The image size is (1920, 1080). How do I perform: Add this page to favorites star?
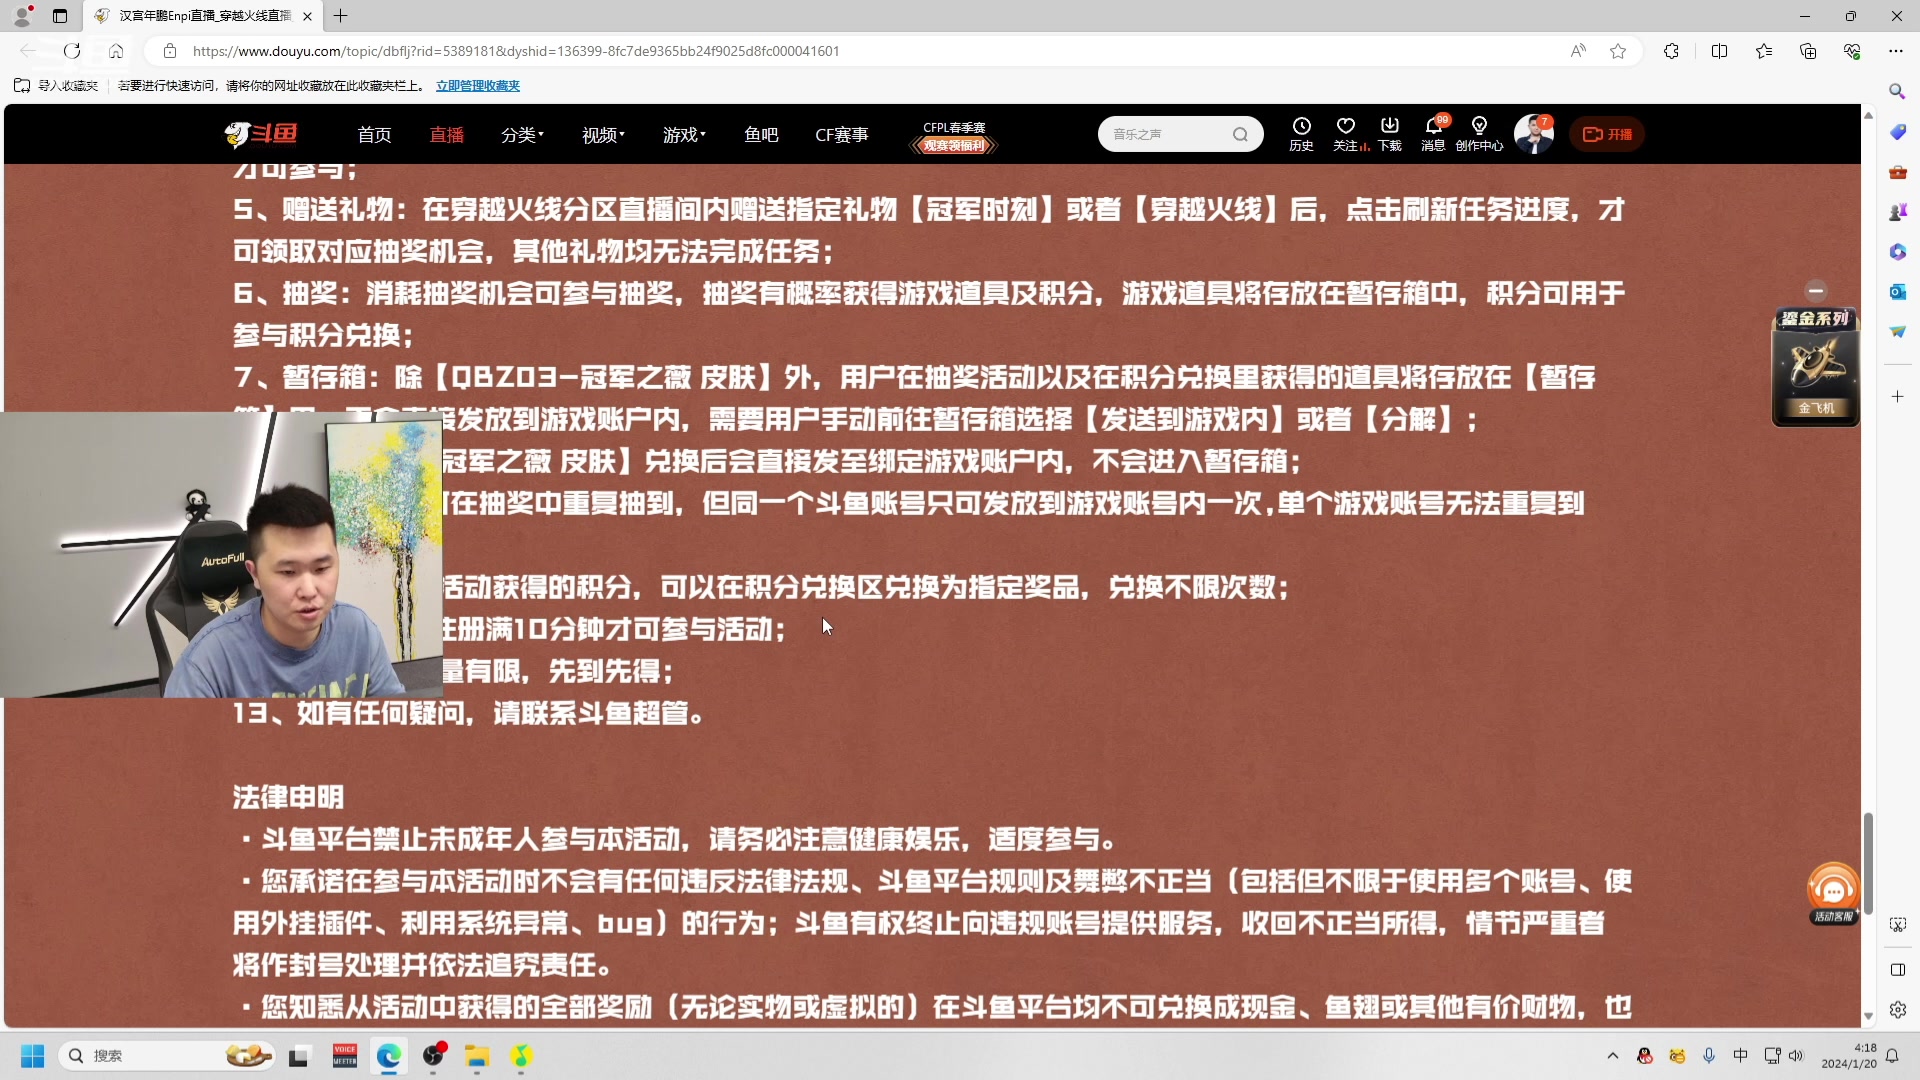point(1618,51)
